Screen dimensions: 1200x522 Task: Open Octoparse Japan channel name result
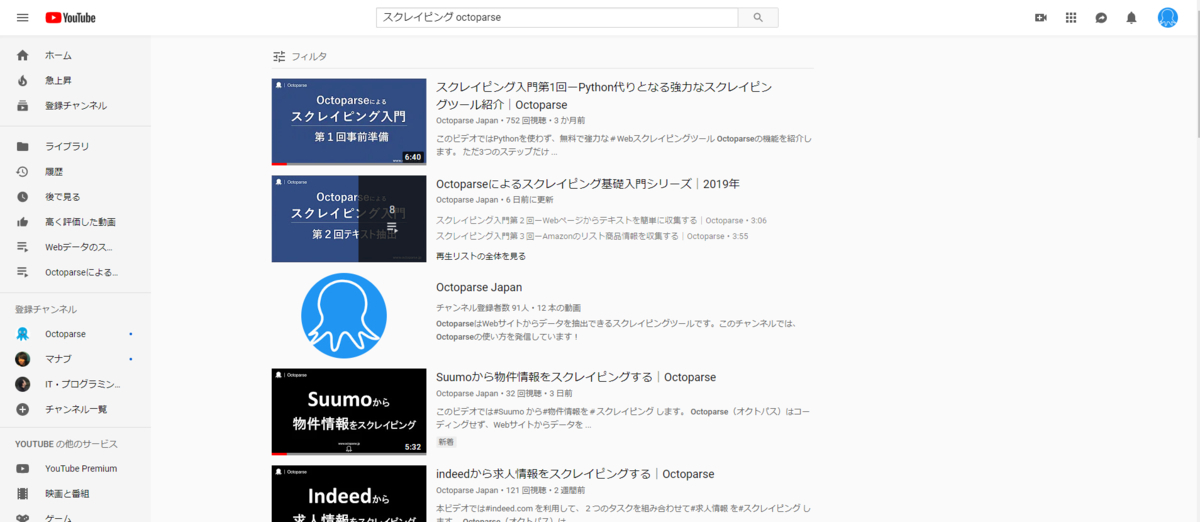(x=479, y=287)
